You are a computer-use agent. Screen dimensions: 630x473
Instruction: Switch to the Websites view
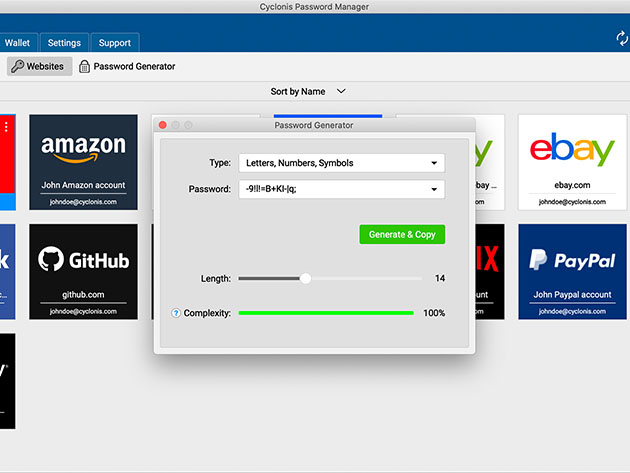pos(40,66)
